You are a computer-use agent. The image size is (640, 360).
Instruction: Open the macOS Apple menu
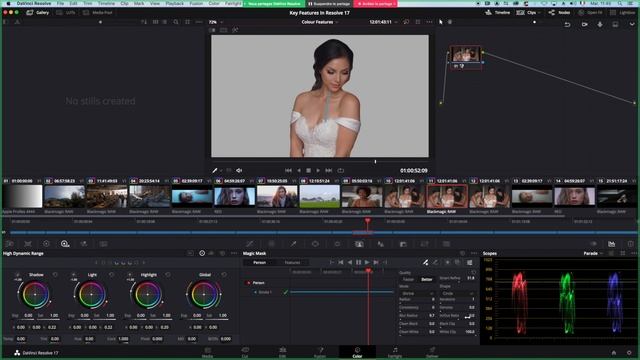[8, 3]
